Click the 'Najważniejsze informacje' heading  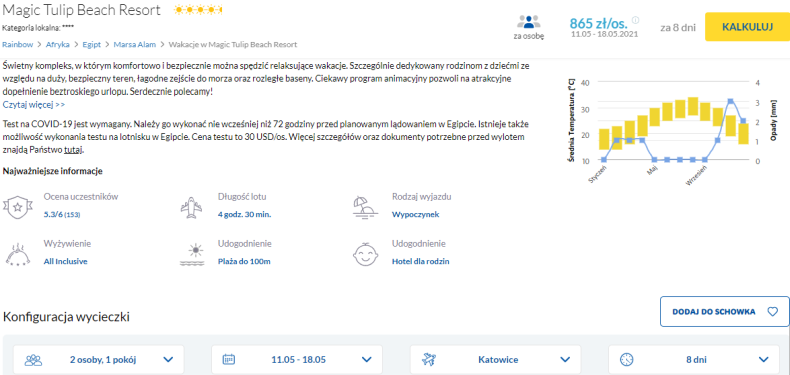pyautogui.click(x=53, y=171)
